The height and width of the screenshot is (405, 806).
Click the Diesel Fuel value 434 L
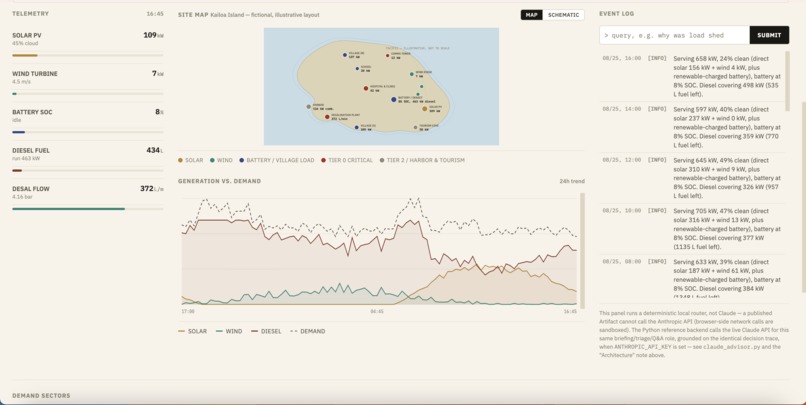(x=155, y=150)
